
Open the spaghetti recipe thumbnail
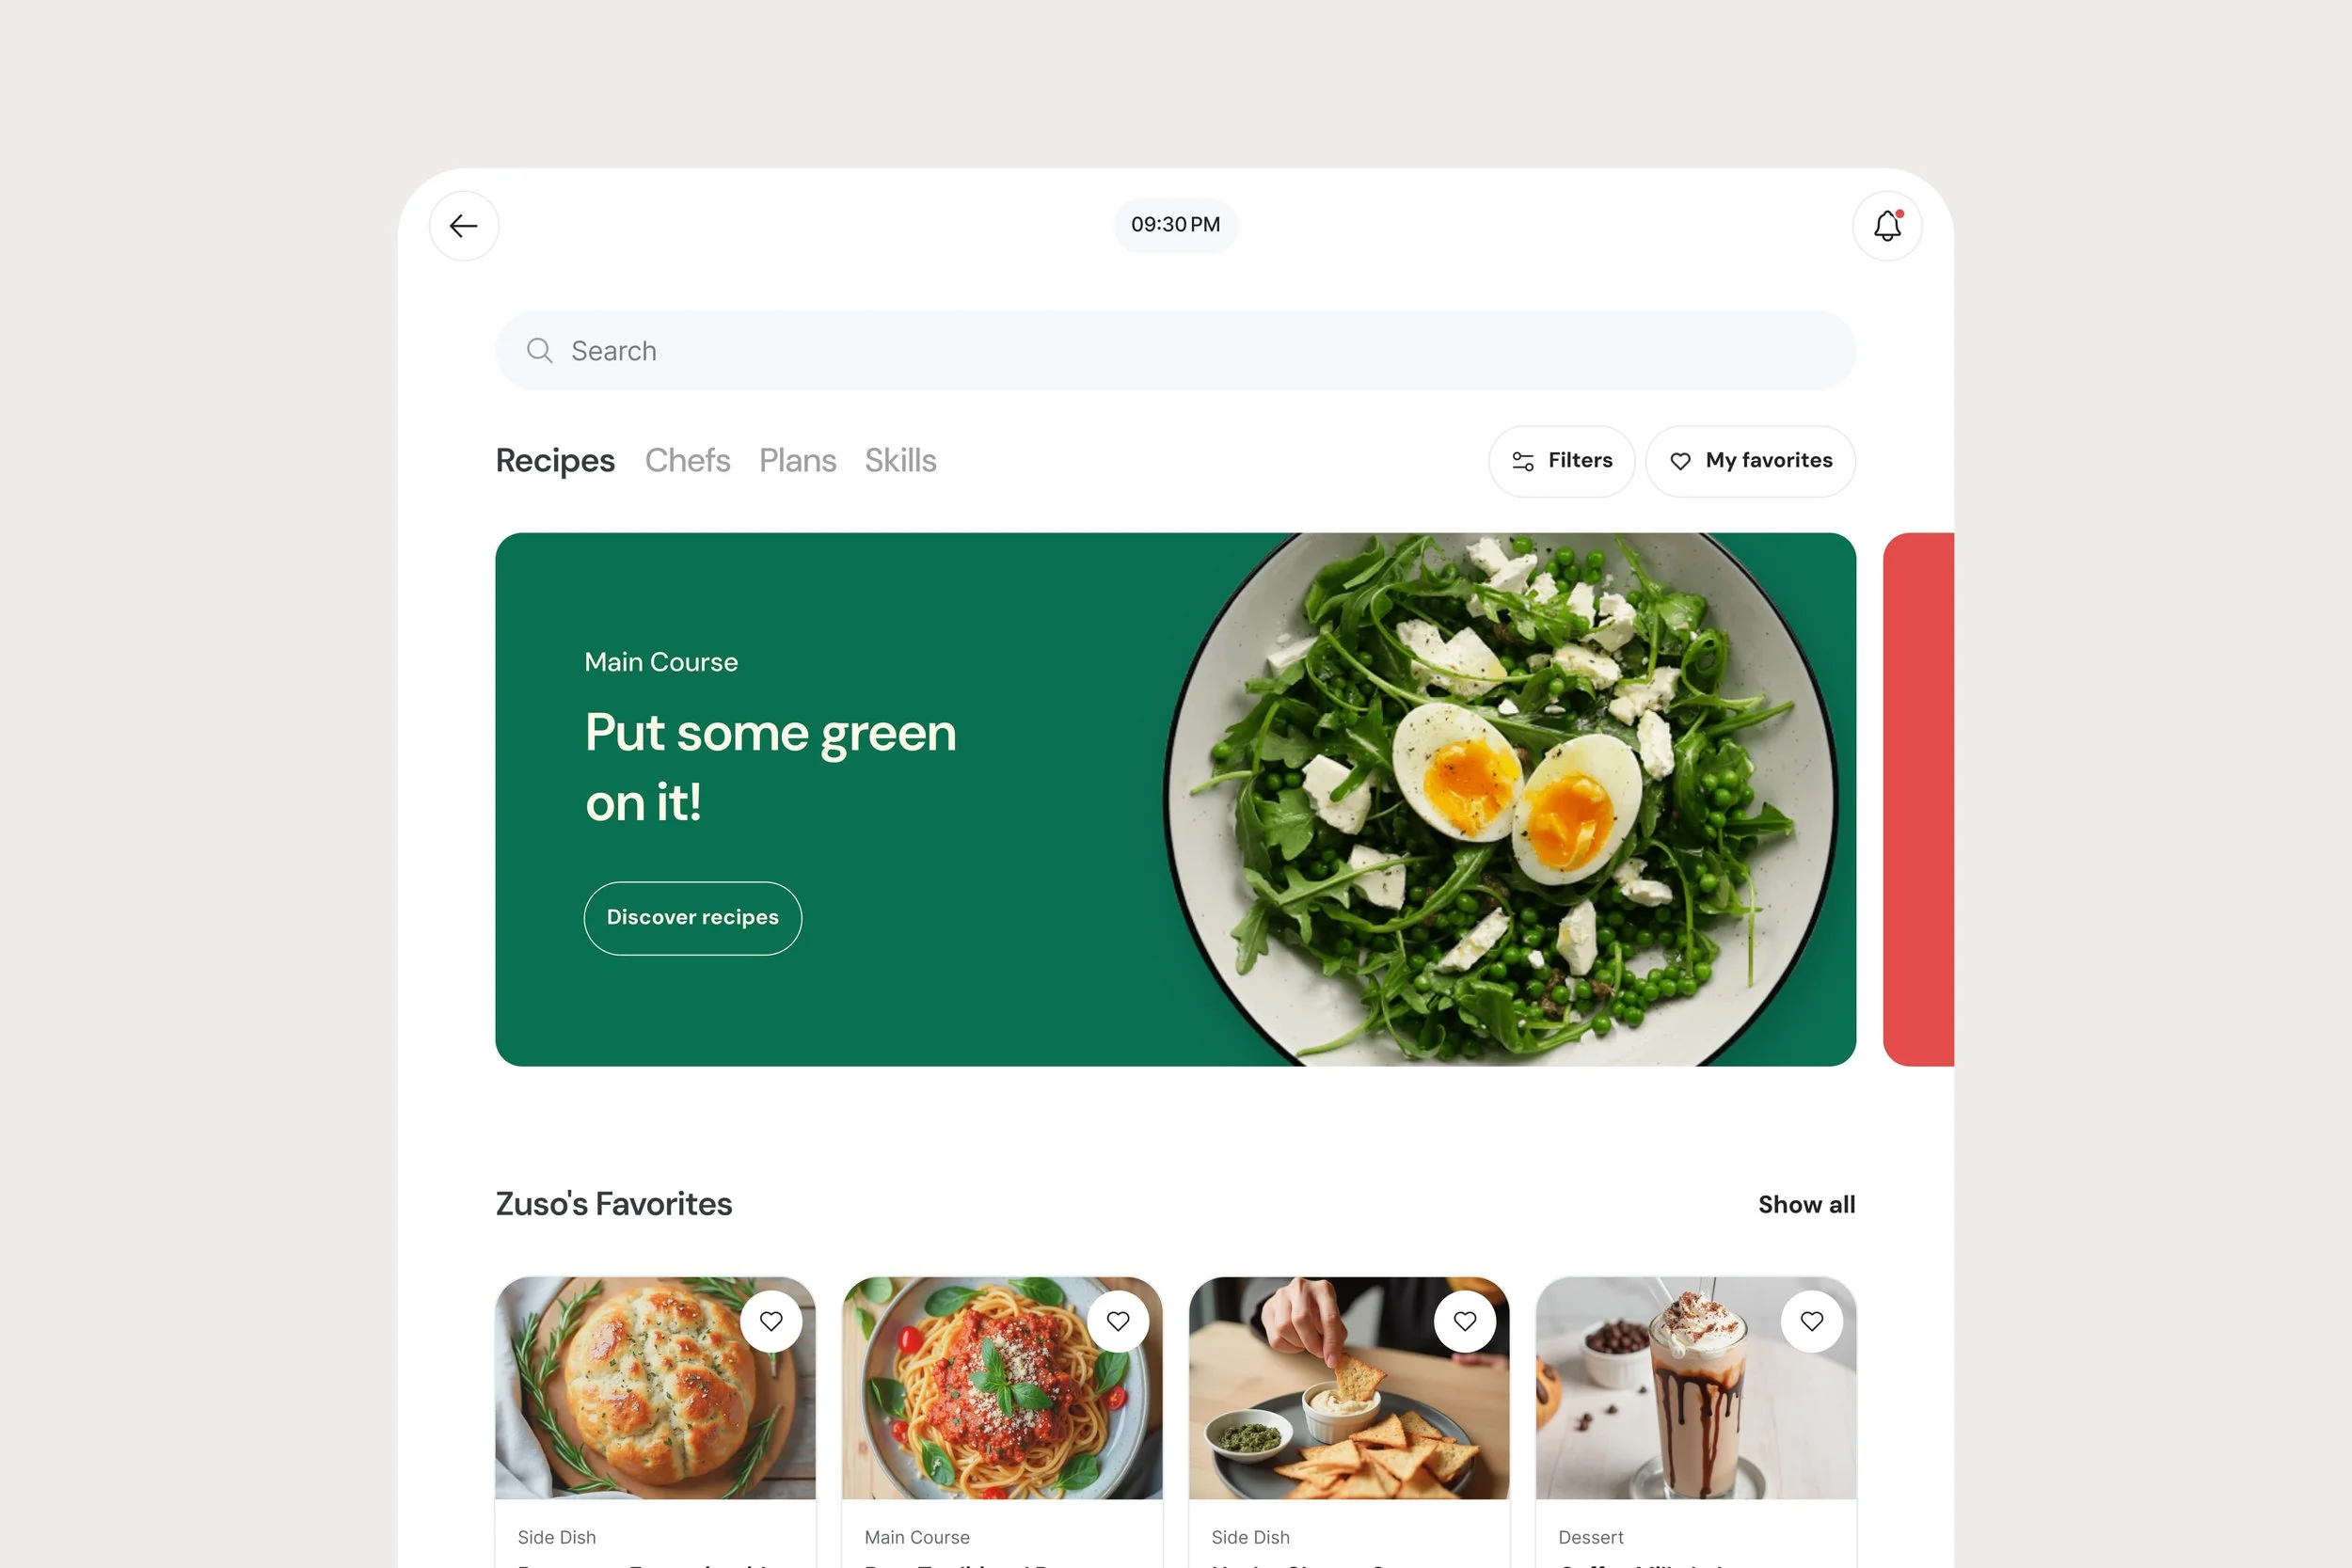tap(1002, 1388)
